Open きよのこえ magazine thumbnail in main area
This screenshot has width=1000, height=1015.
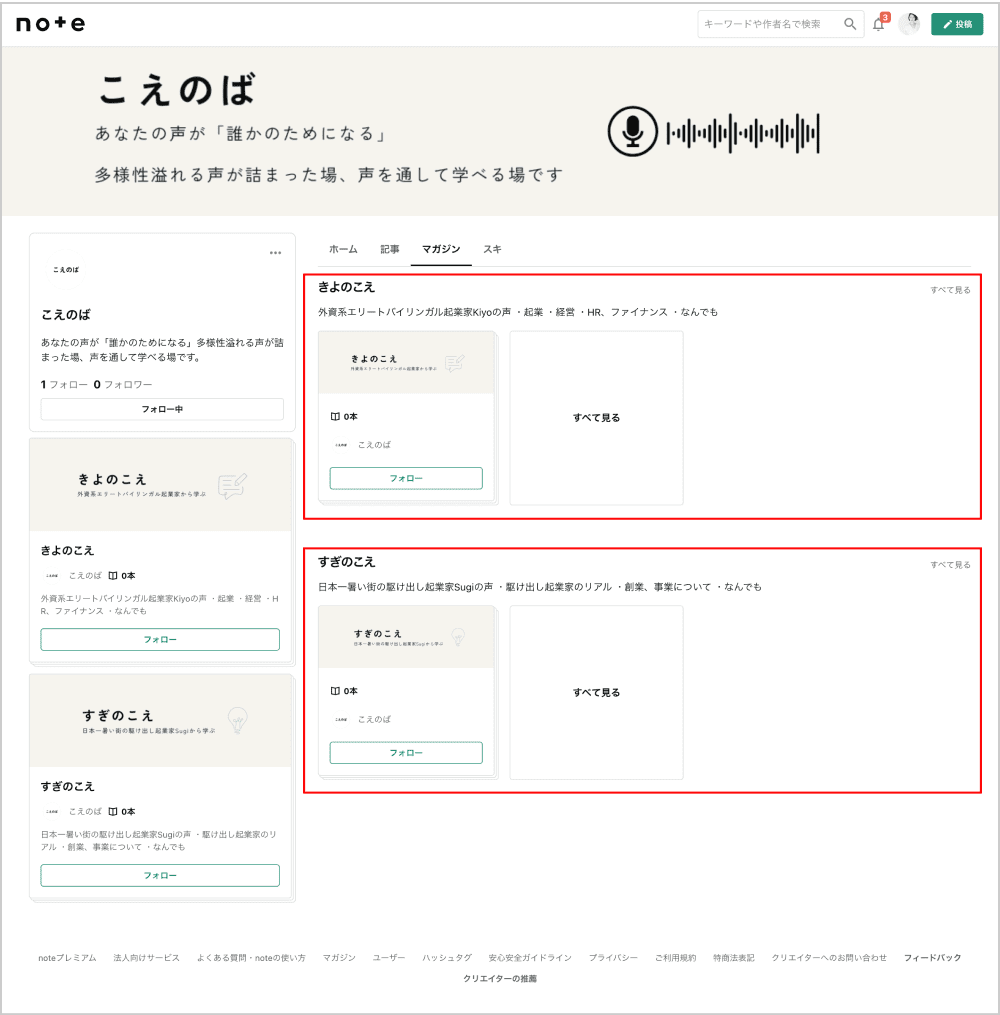click(406, 362)
